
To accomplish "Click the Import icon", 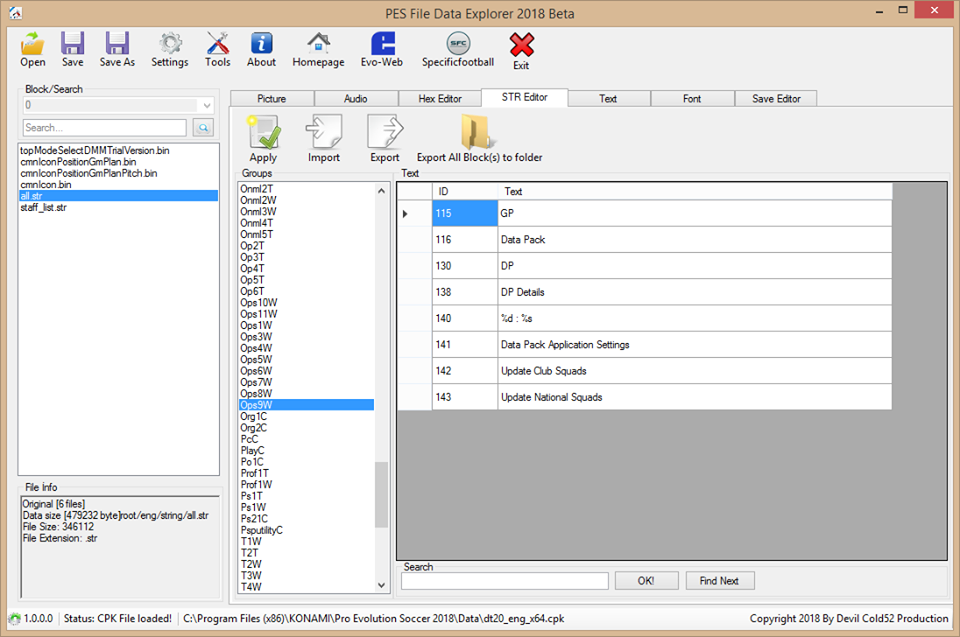I will coord(324,135).
